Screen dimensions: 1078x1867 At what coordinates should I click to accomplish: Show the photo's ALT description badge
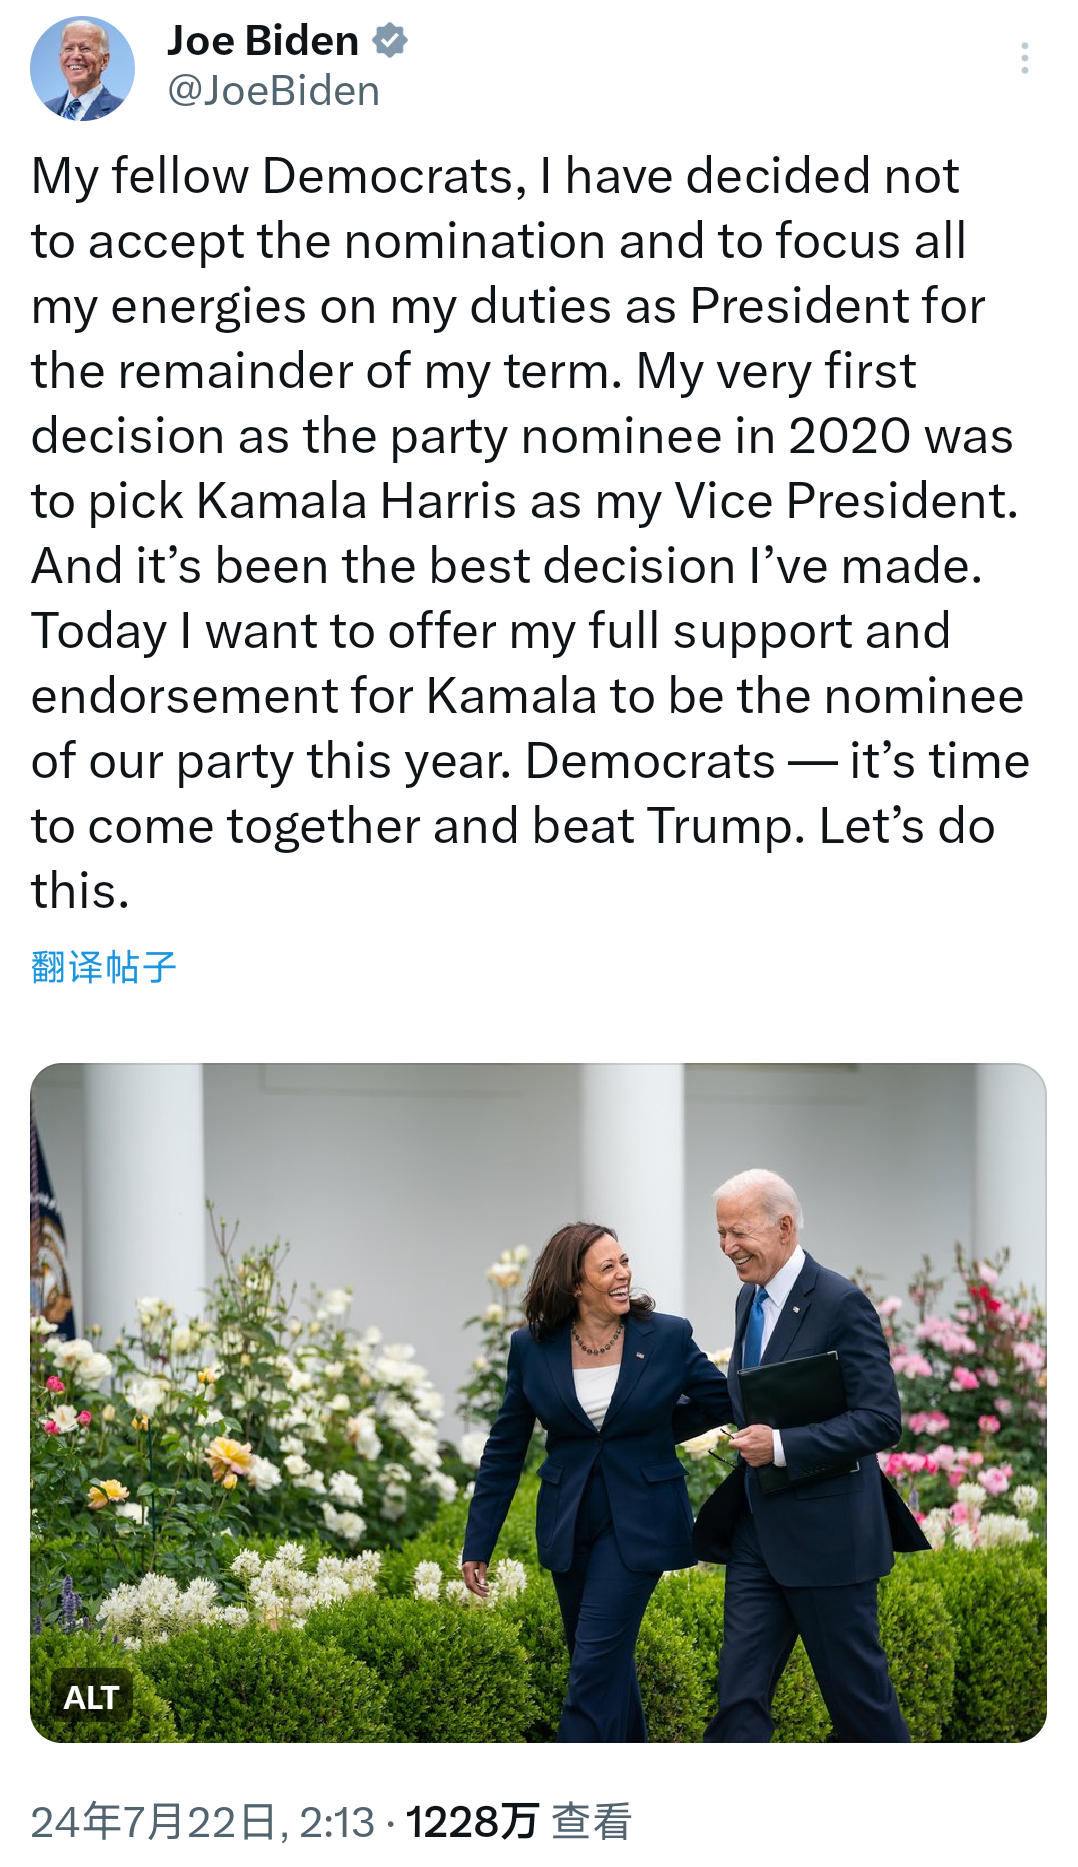pos(91,1697)
